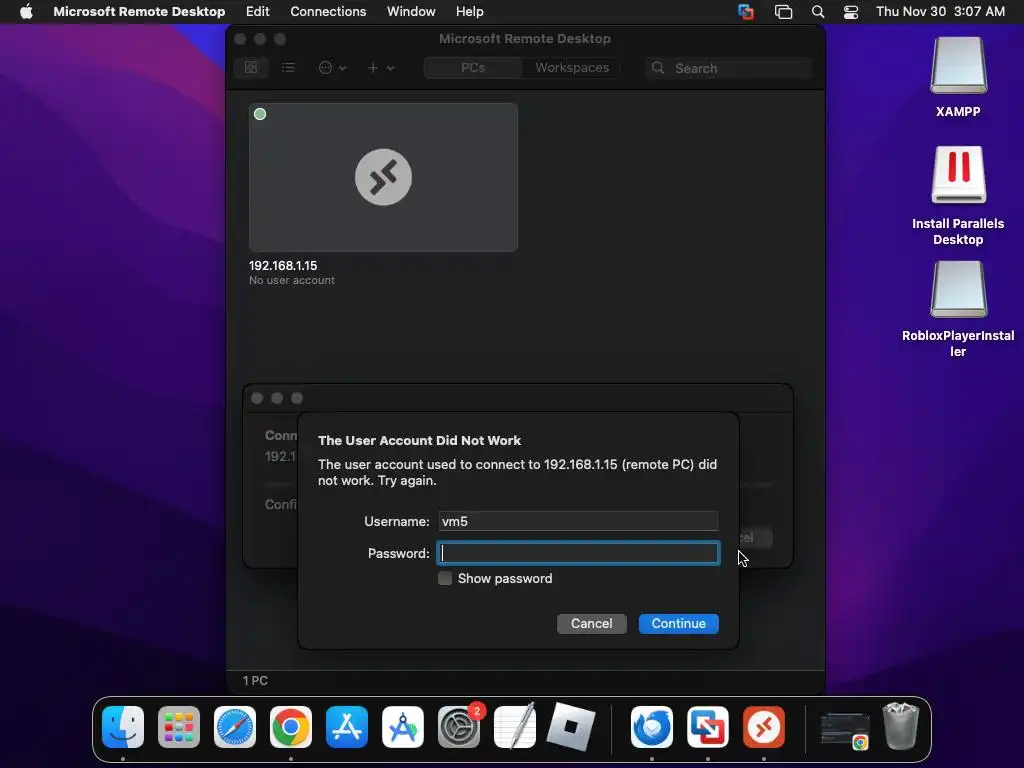Select the Workspaces tab
1024x768 pixels.
[571, 68]
